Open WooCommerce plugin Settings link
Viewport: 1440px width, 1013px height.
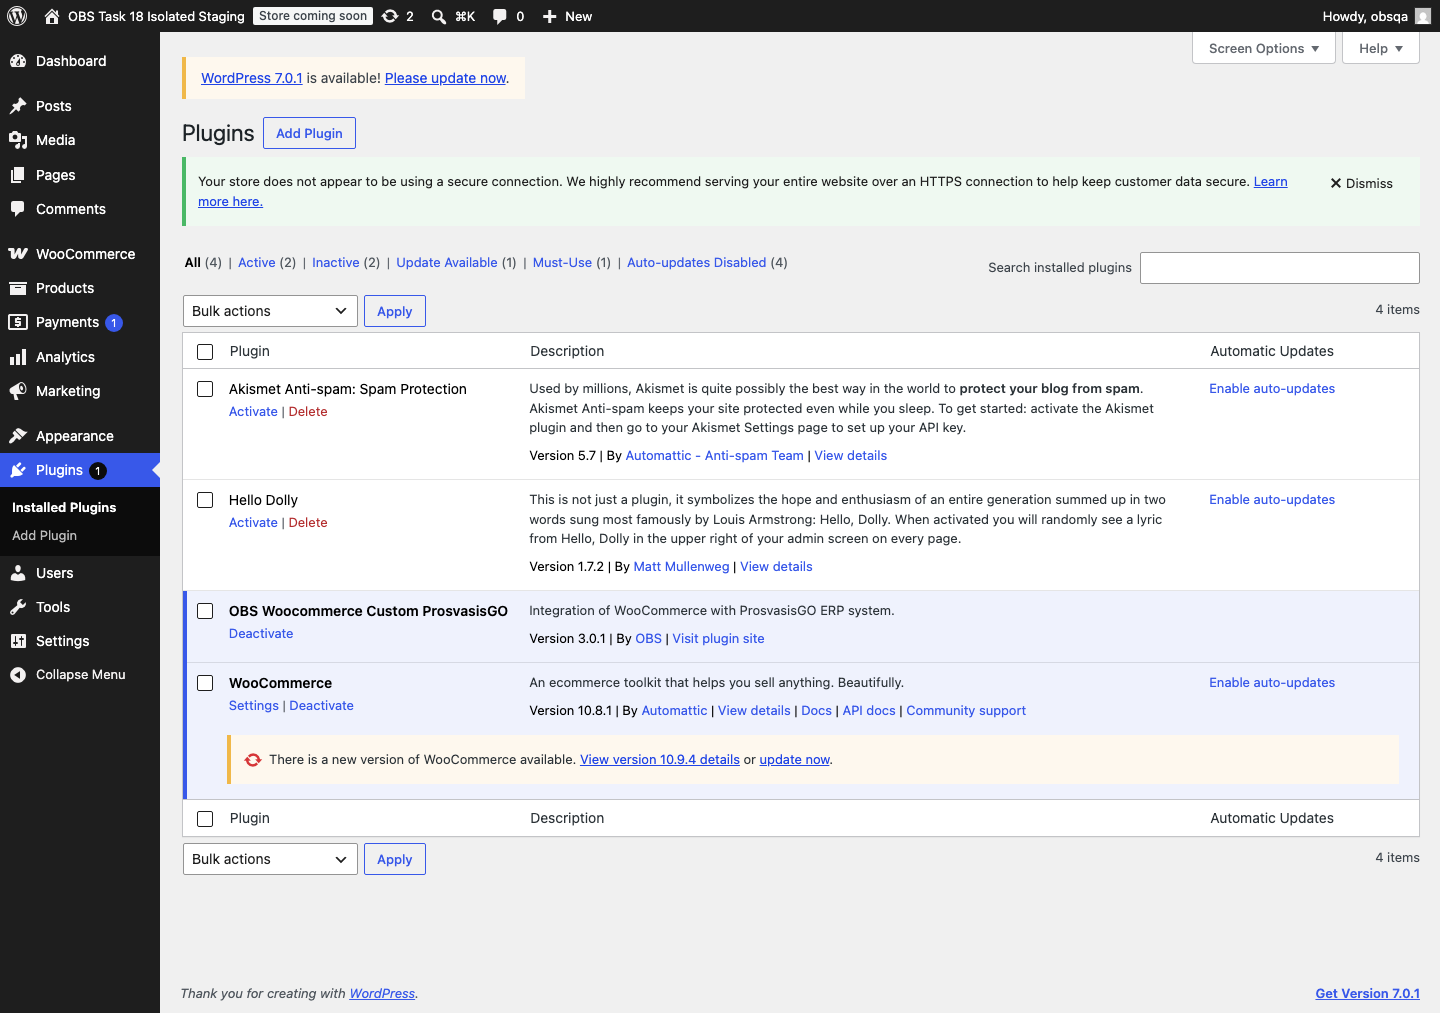pos(254,705)
